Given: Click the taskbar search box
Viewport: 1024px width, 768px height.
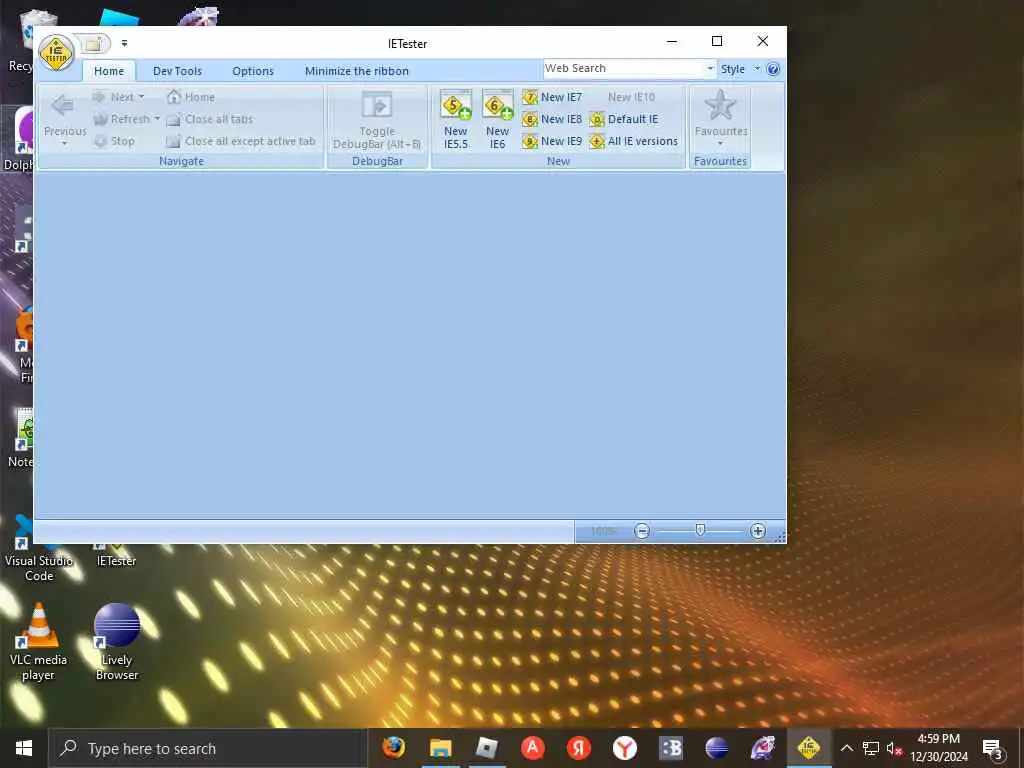Looking at the screenshot, I should tap(207, 748).
